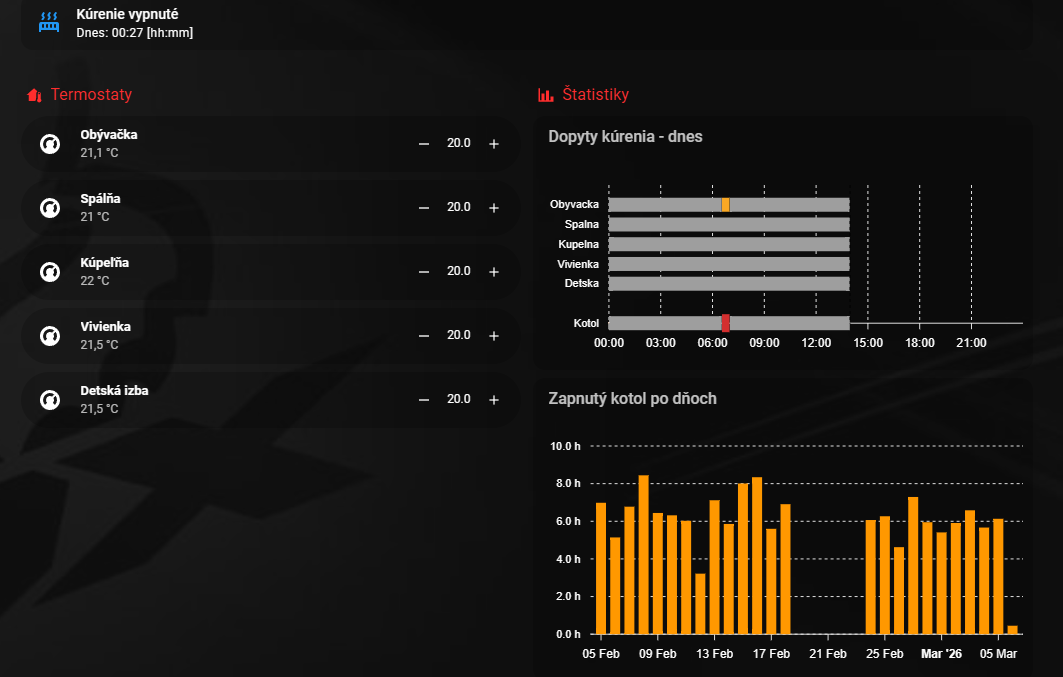This screenshot has height=677, width=1063.
Task: Open the Kúrenie vypnuté status card
Action: 134,23
